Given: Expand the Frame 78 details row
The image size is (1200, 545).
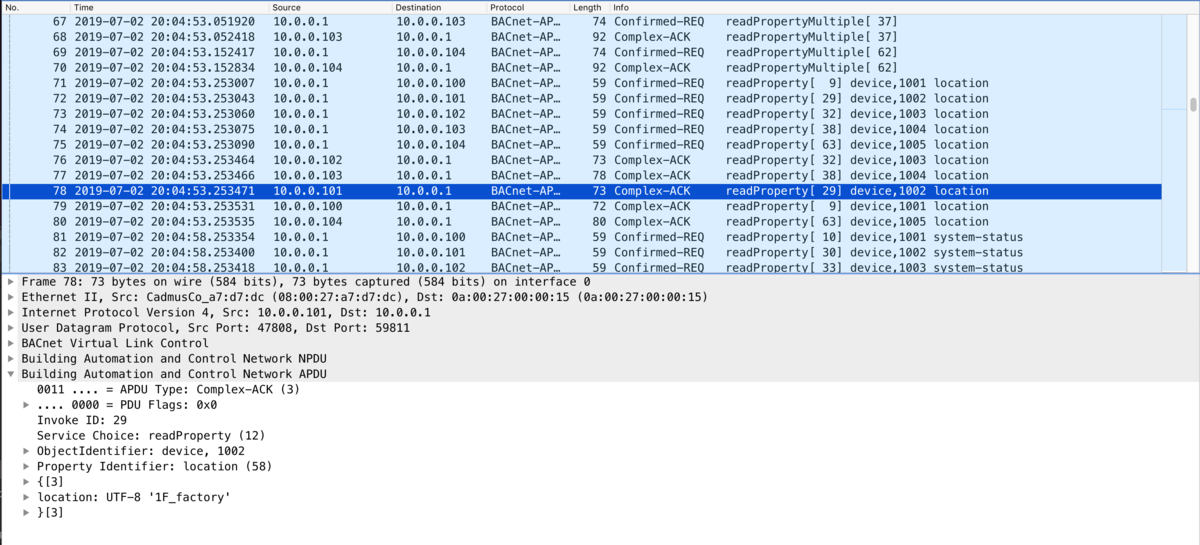Looking at the screenshot, I should pos(11,282).
